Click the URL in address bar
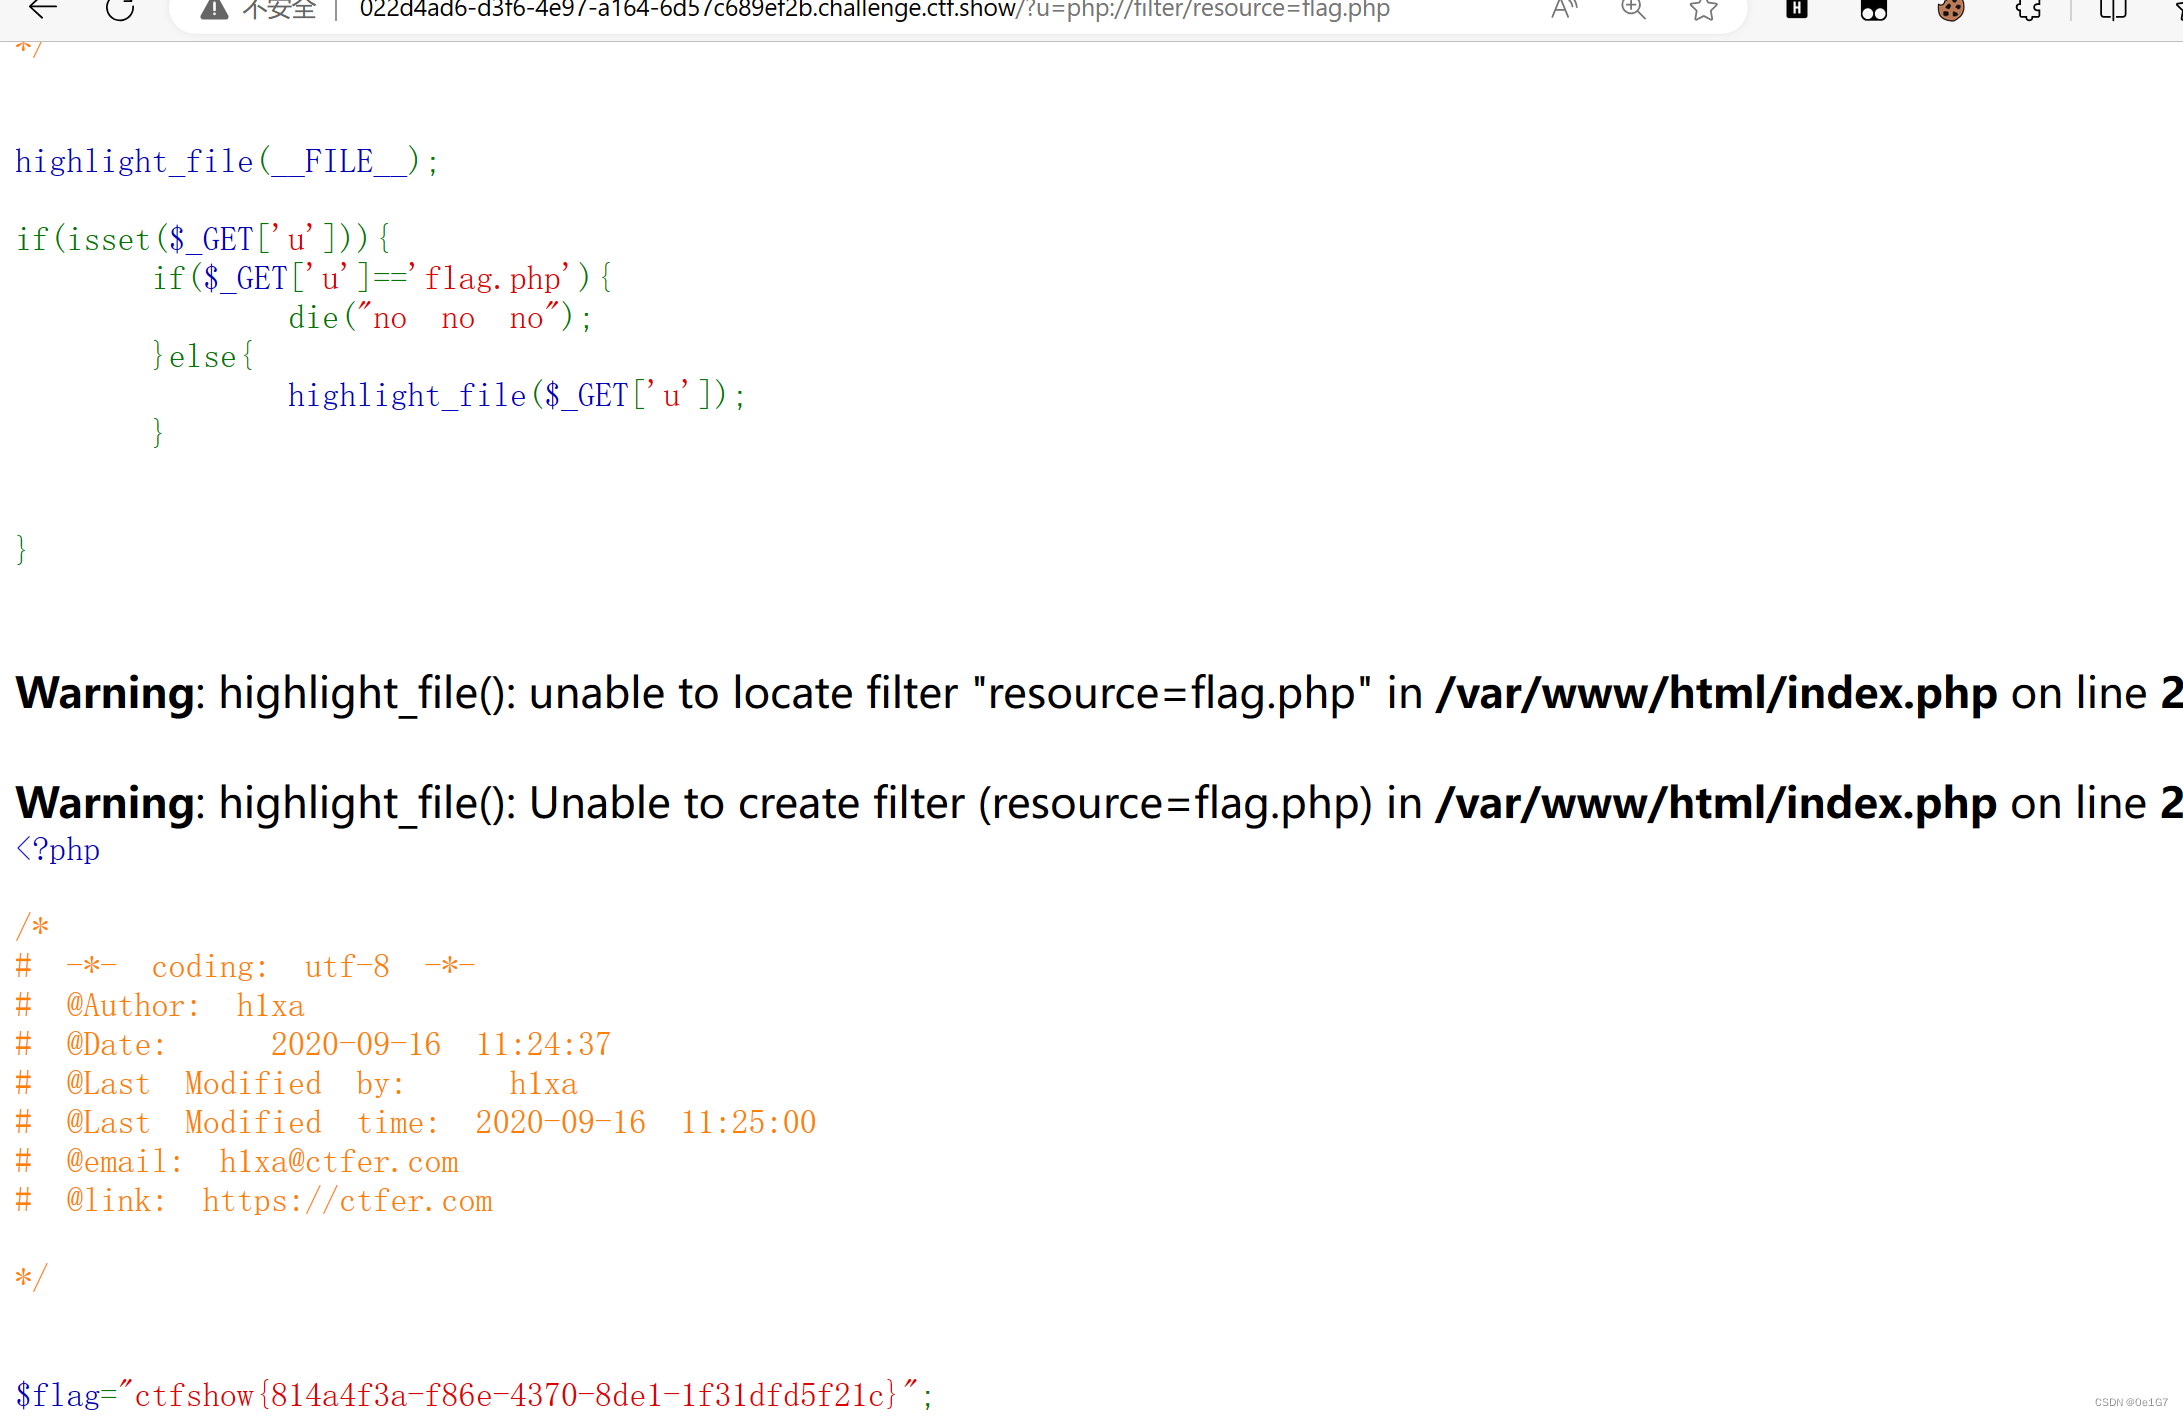2183x1416 pixels. (874, 10)
